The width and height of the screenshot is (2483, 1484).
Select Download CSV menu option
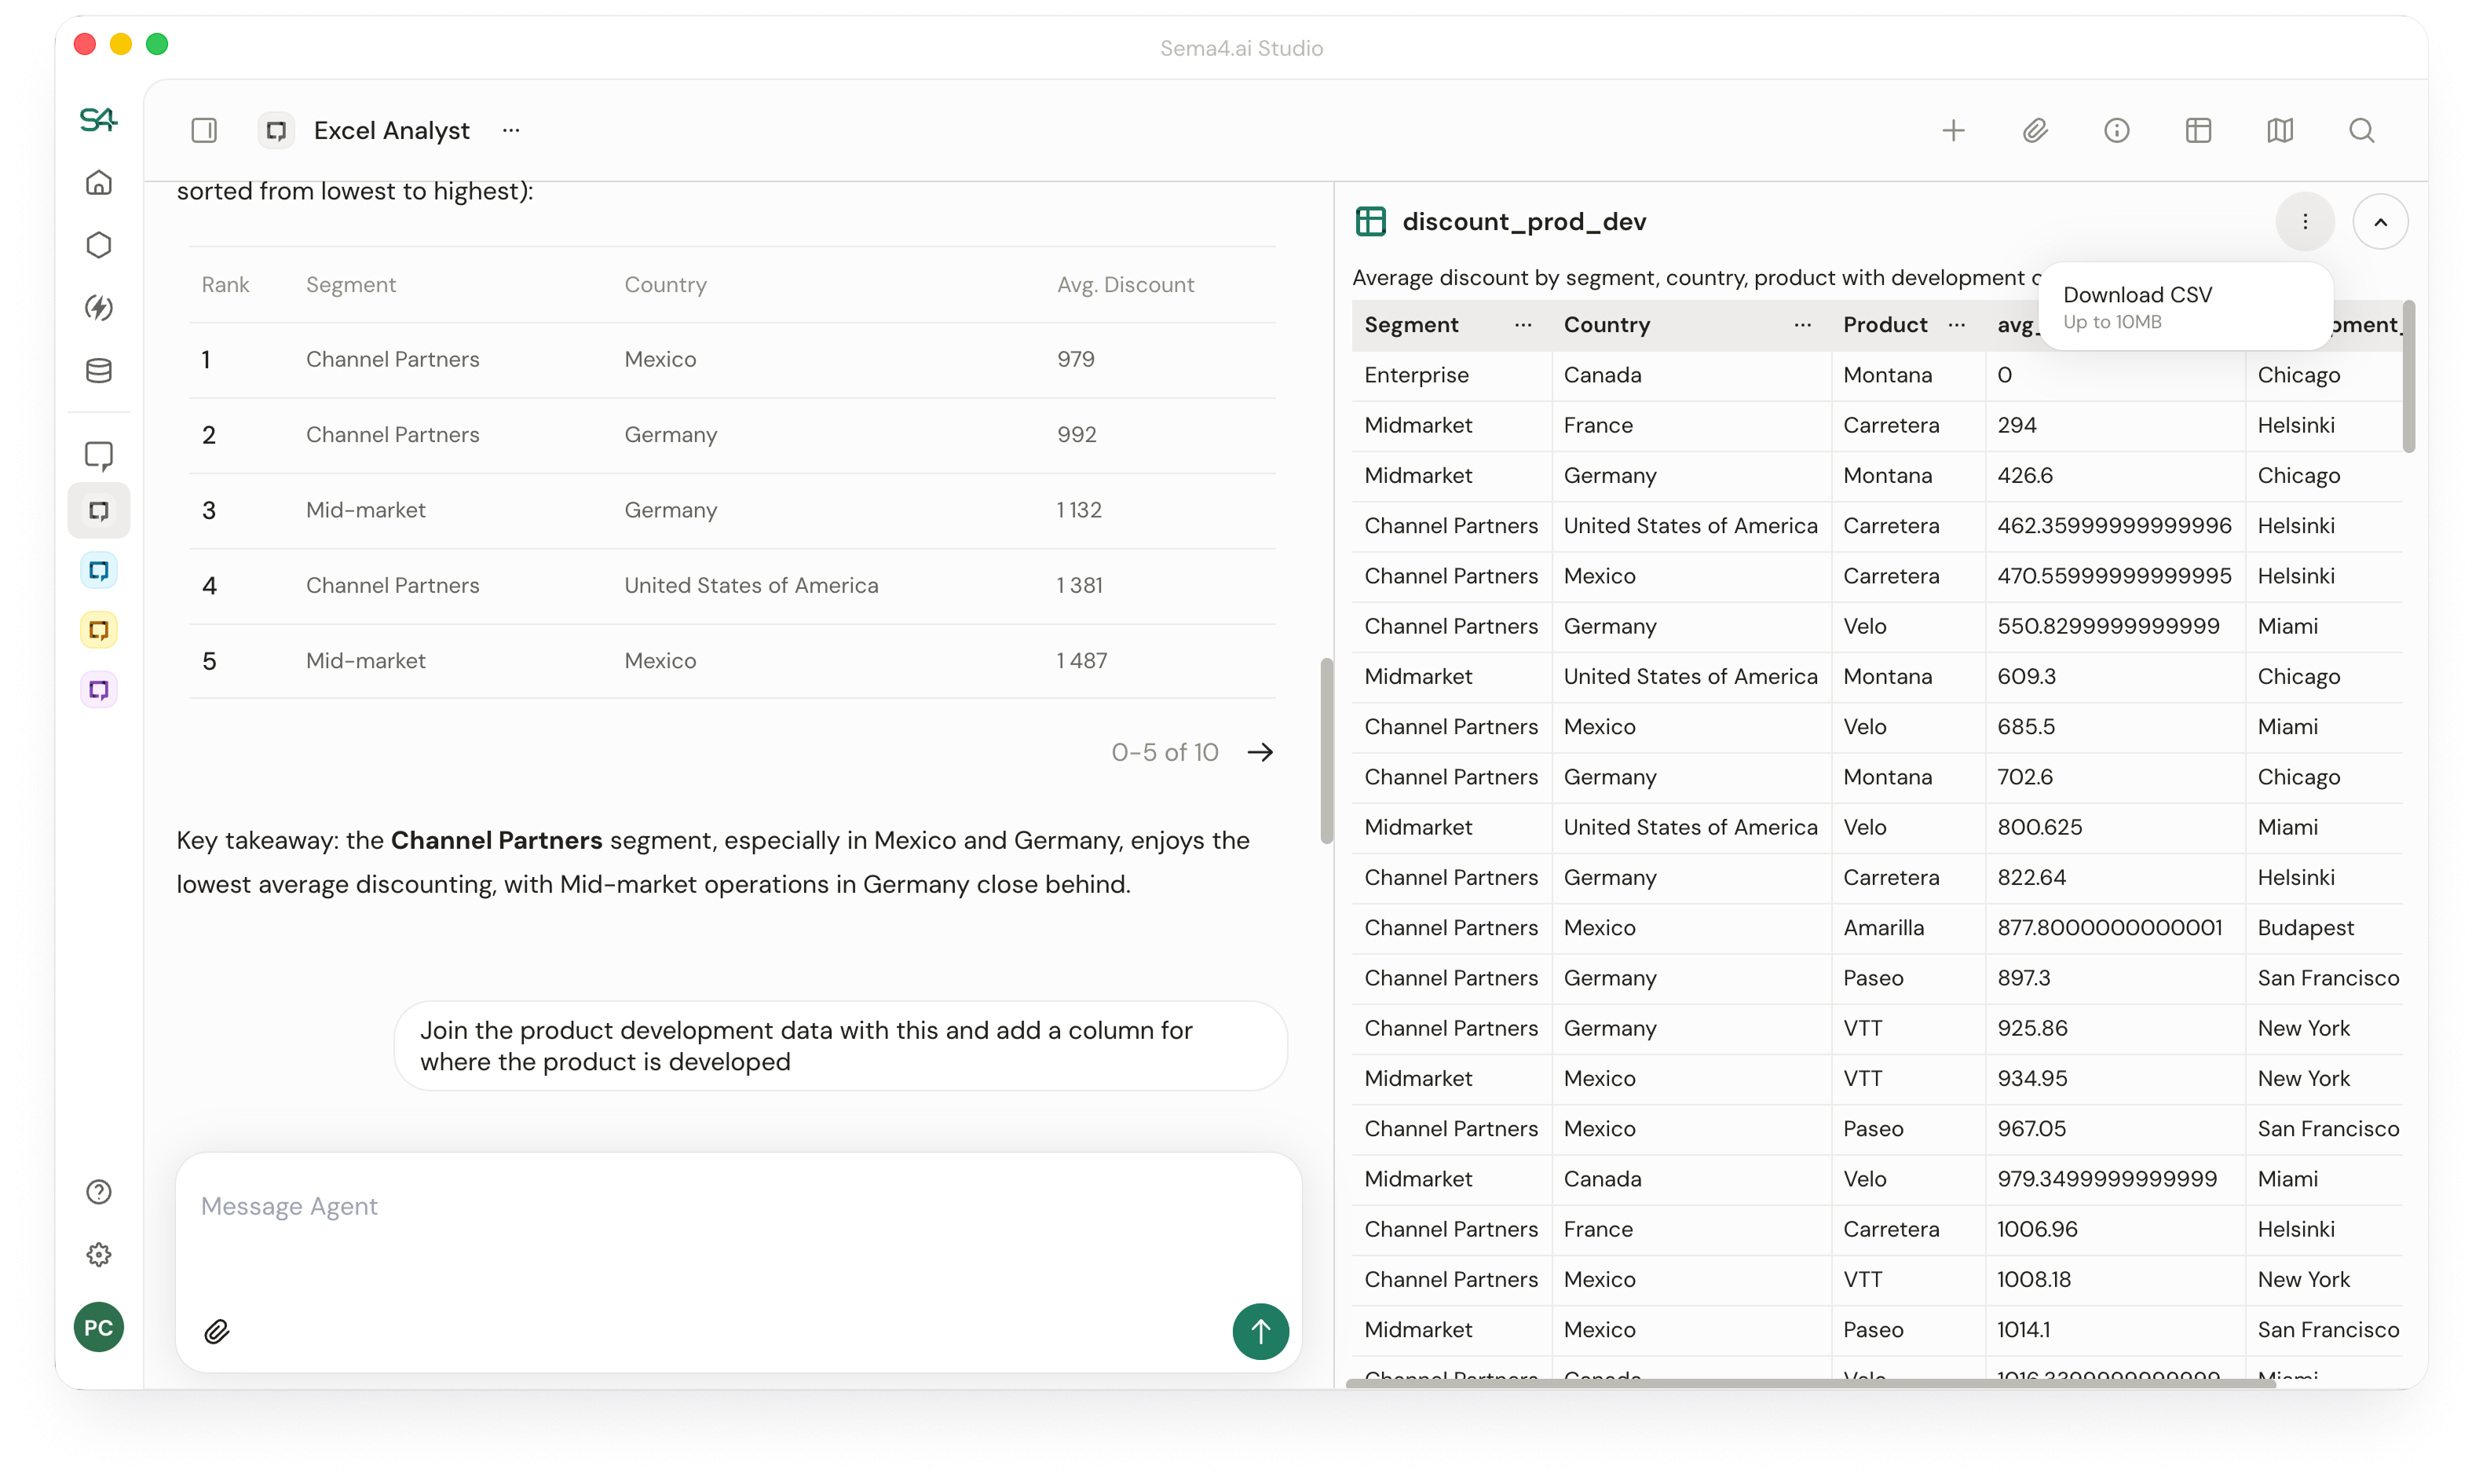tap(2137, 295)
